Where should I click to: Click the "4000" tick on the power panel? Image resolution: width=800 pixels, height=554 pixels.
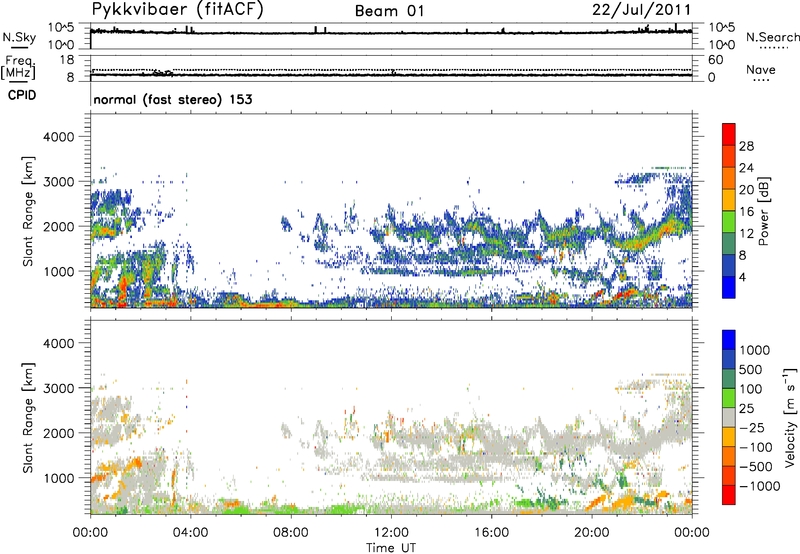point(59,137)
